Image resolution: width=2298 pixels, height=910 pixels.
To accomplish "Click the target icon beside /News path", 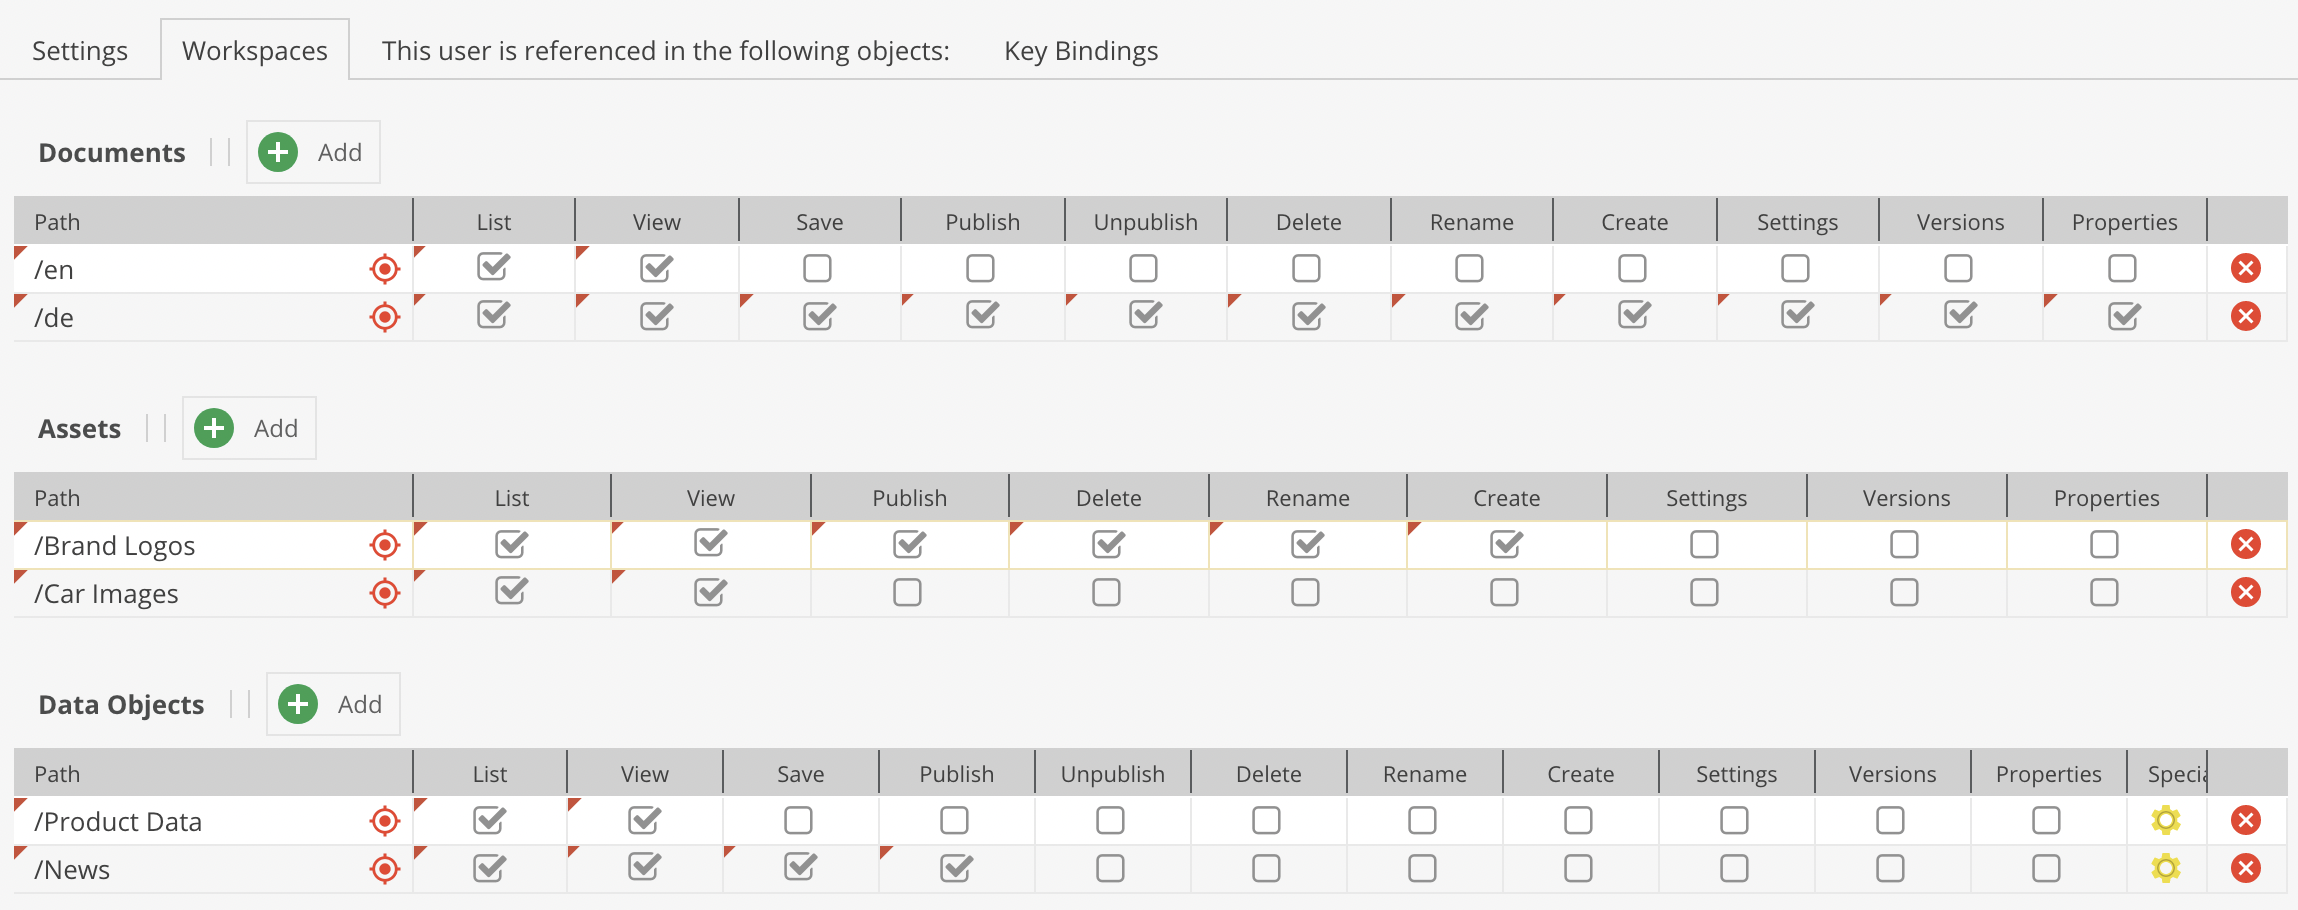I will pyautogui.click(x=385, y=869).
